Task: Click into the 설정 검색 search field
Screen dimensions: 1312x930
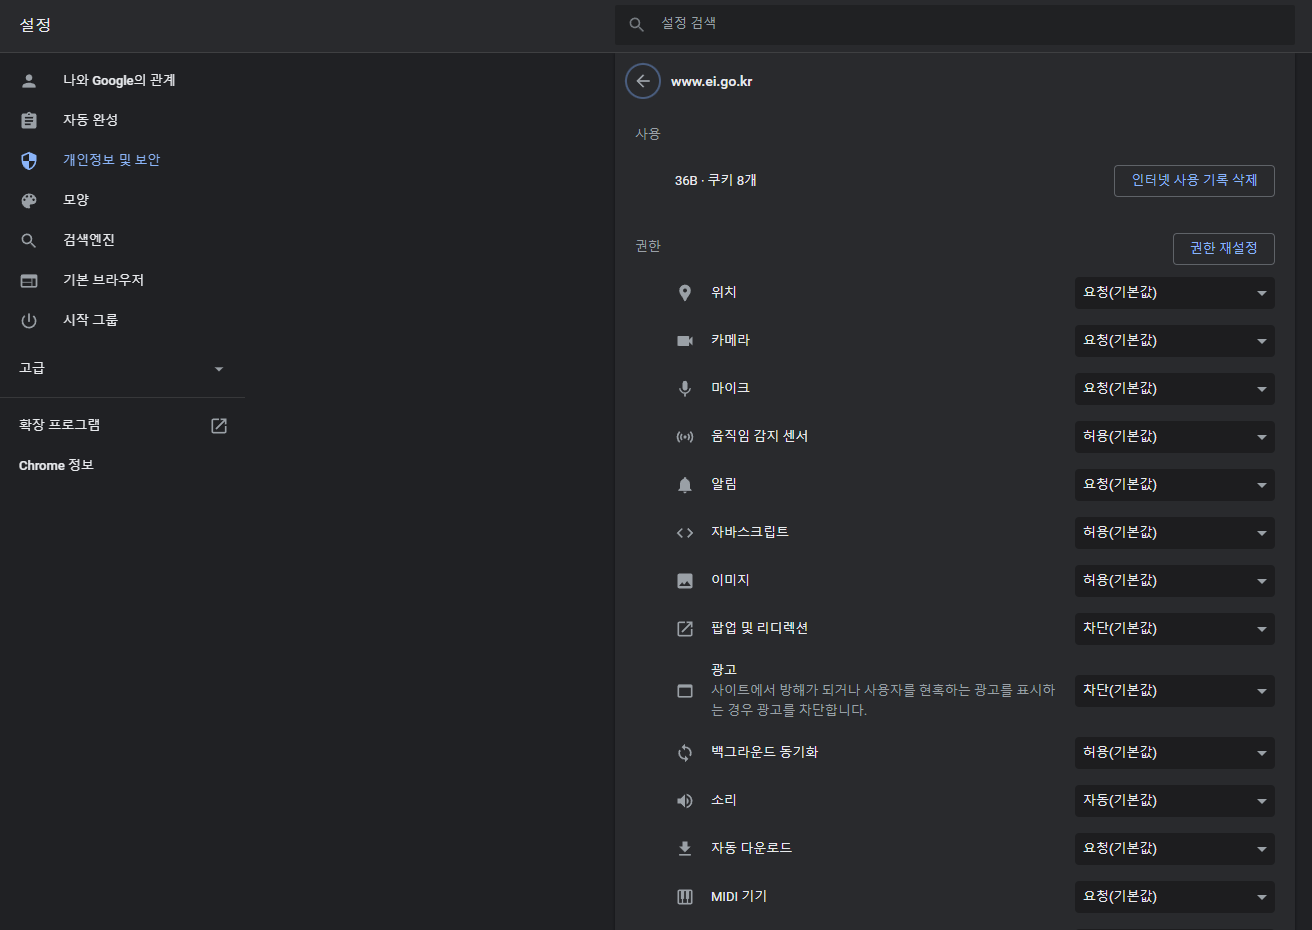Action: [955, 24]
